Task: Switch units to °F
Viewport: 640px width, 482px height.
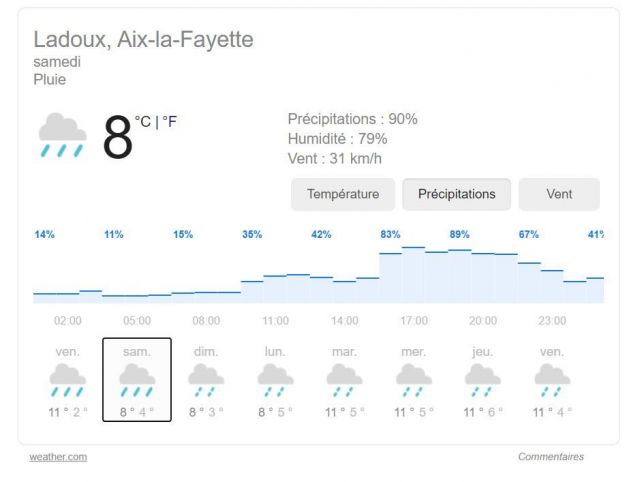Action: [170, 122]
